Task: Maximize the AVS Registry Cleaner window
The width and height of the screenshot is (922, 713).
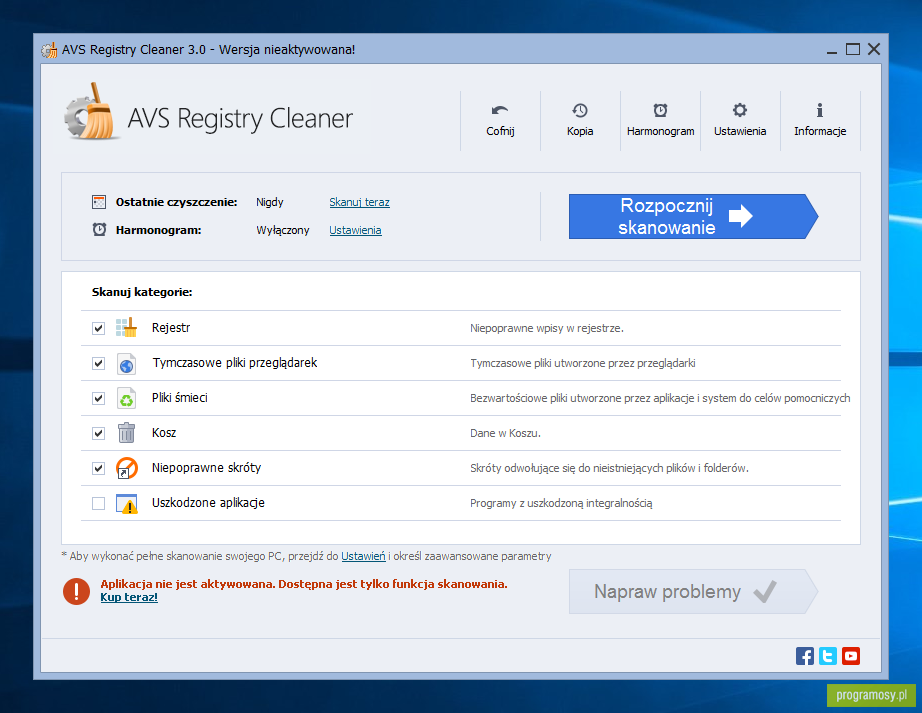Action: point(853,50)
